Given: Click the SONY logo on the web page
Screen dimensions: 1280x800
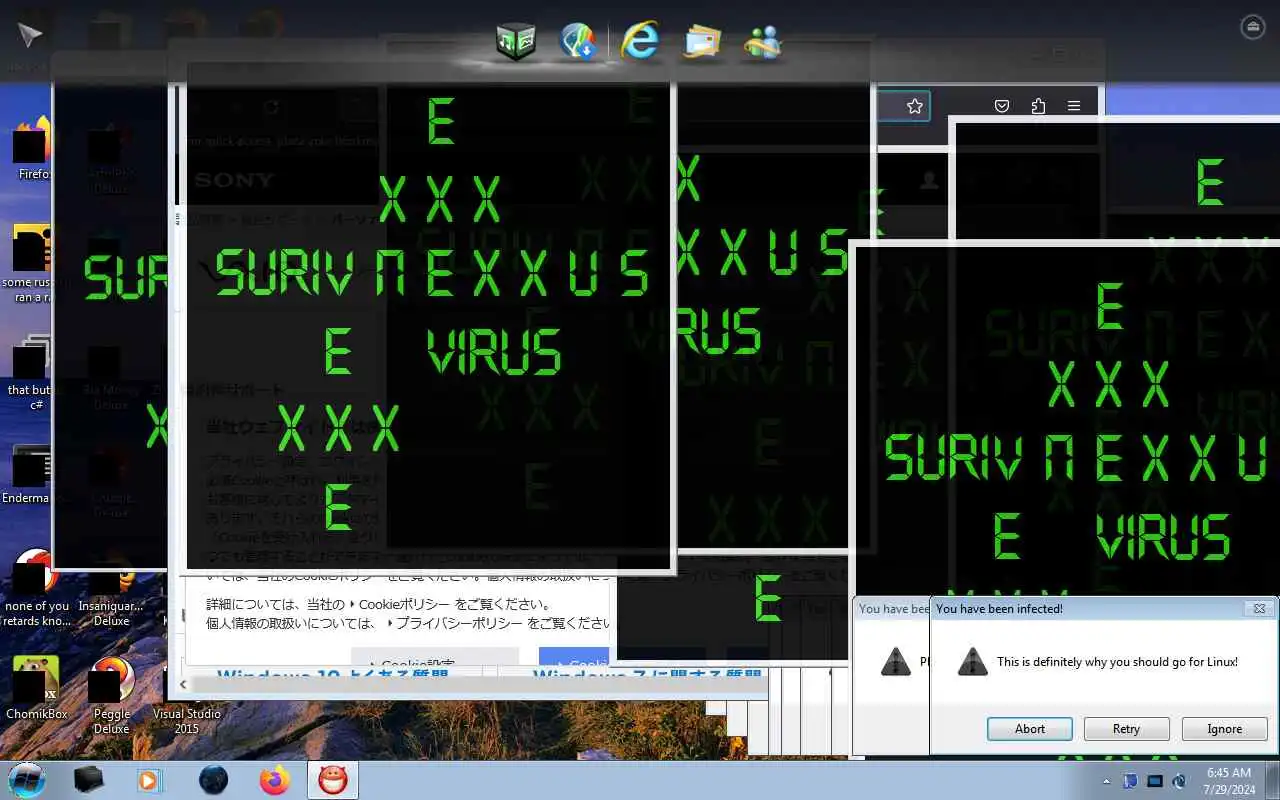Looking at the screenshot, I should pyautogui.click(x=234, y=180).
